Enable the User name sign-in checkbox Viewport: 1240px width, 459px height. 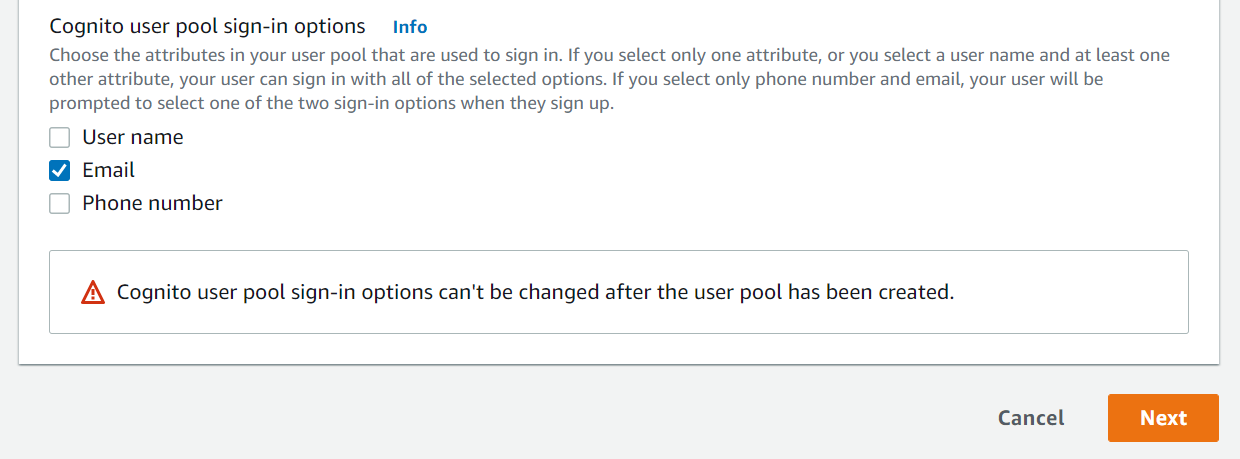pos(60,138)
